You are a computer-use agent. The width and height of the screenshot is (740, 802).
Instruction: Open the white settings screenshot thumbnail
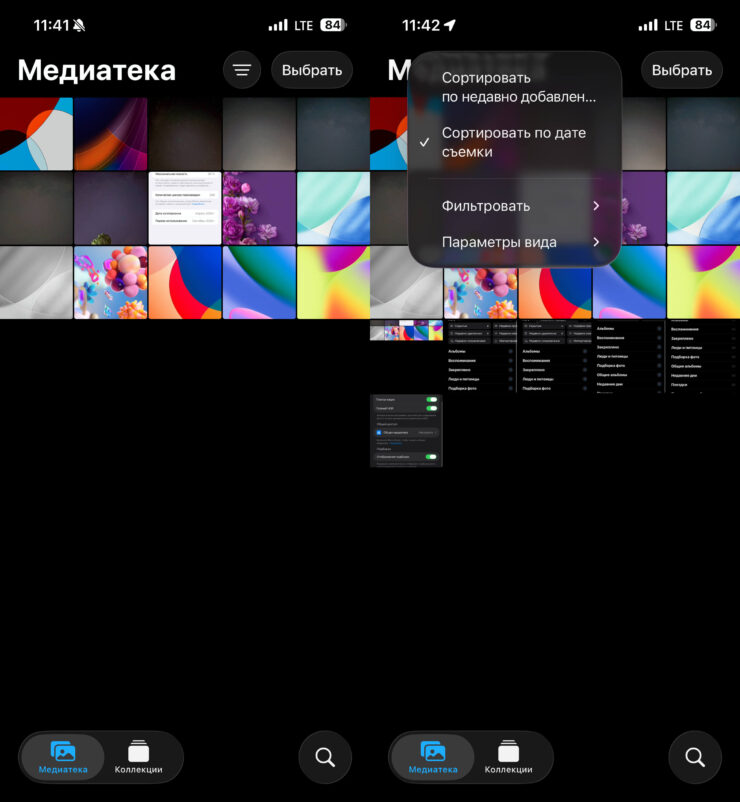(185, 208)
